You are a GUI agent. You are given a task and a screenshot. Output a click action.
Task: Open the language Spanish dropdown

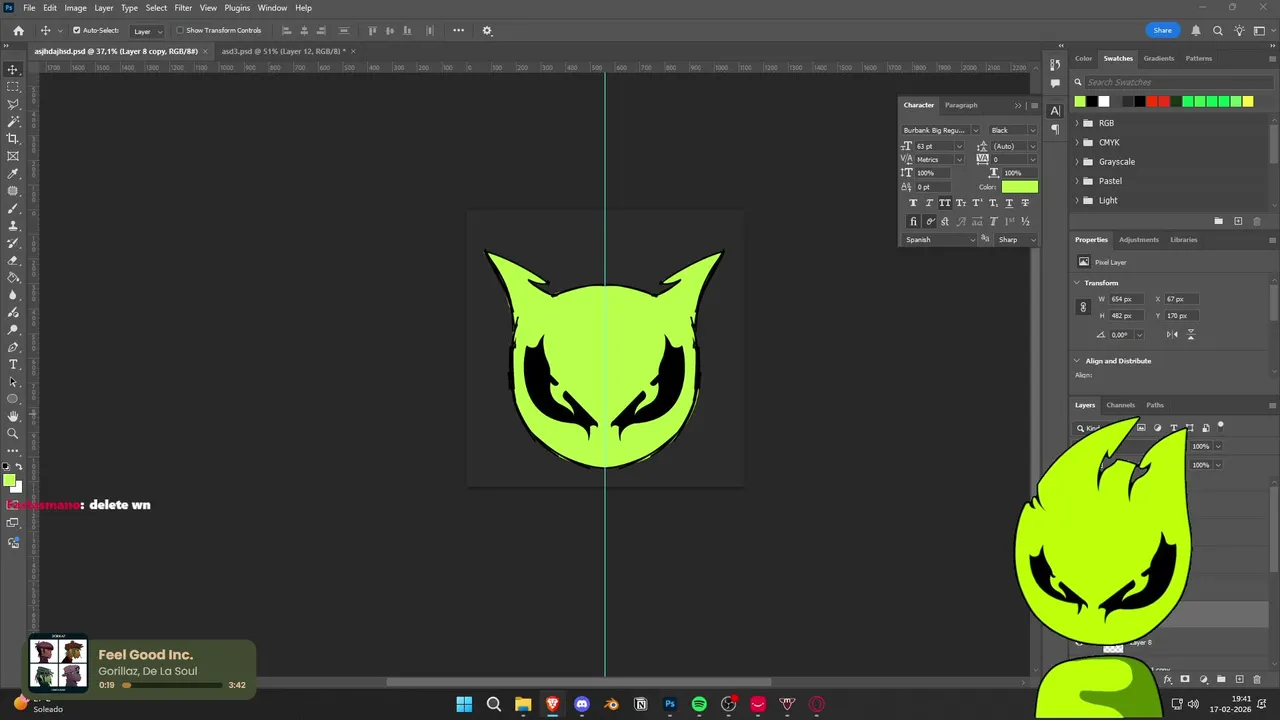[940, 239]
